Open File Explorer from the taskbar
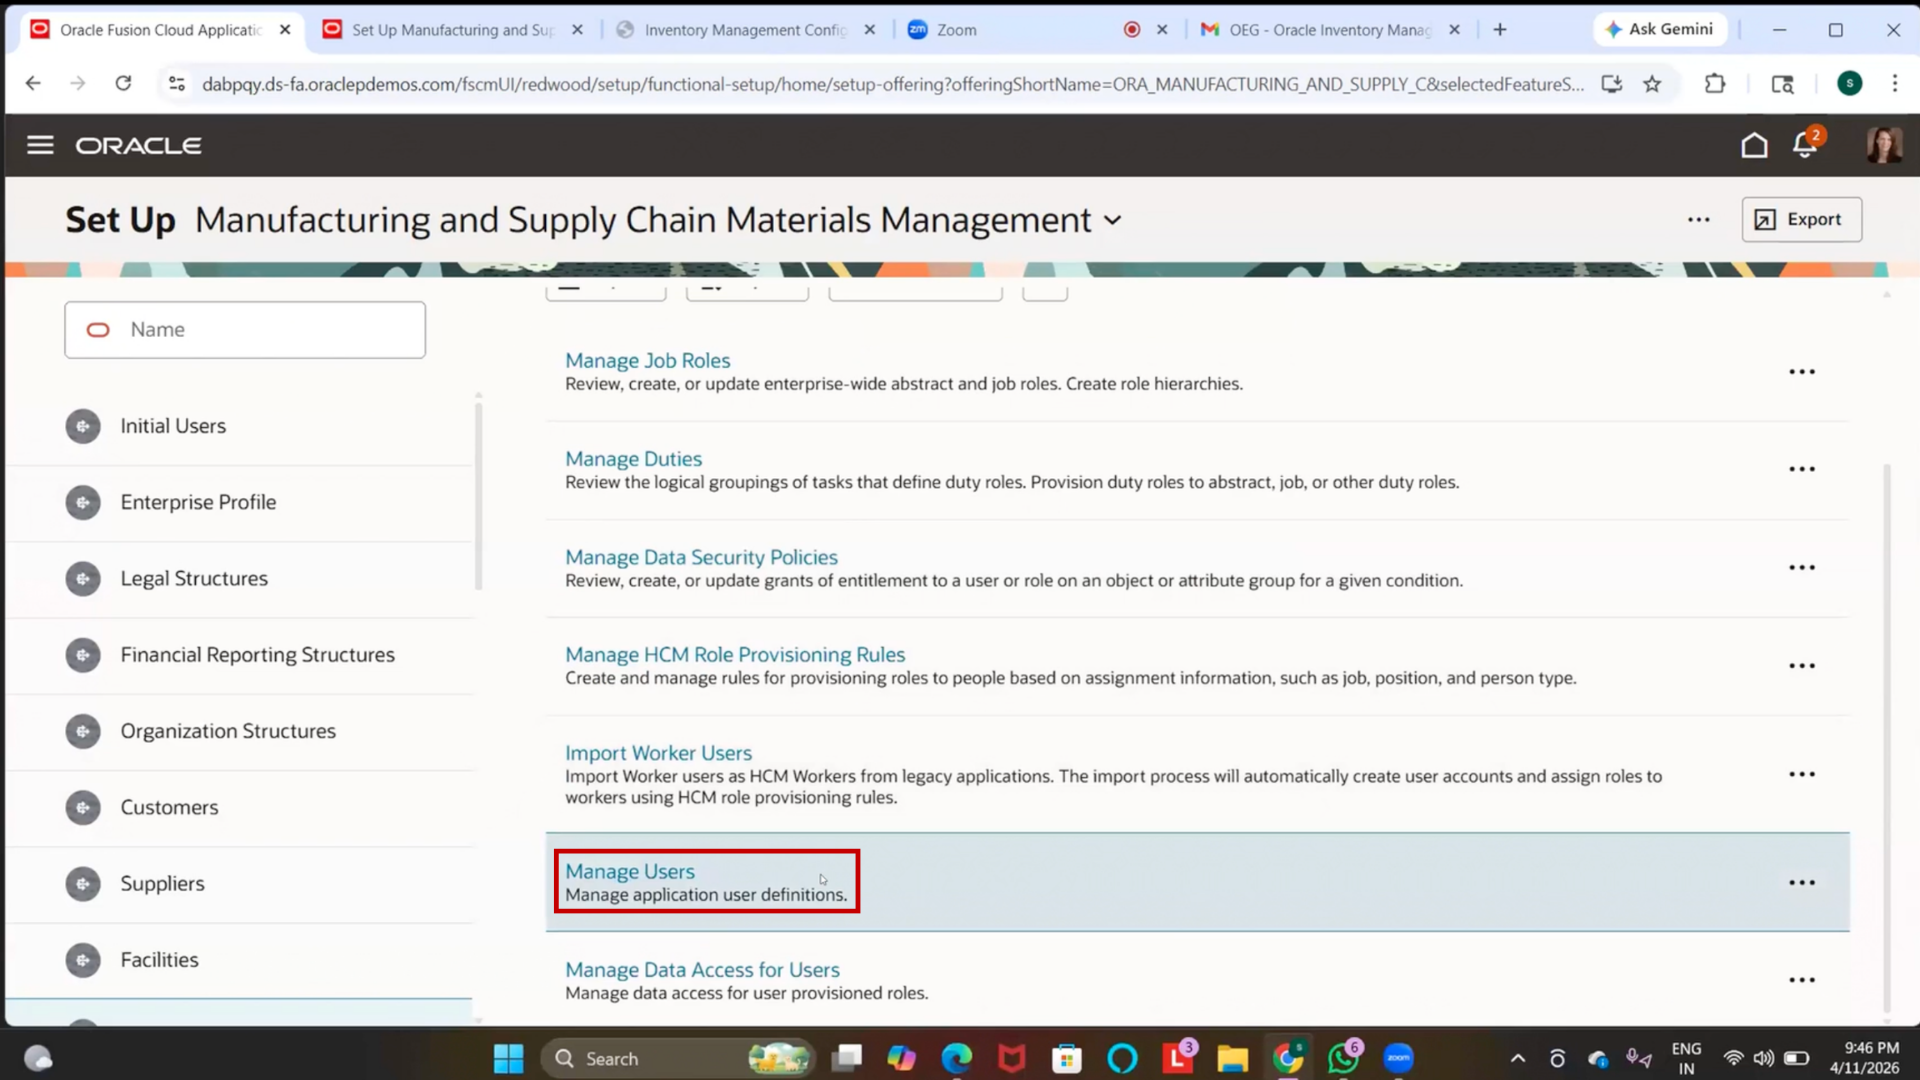The width and height of the screenshot is (1920, 1080). pyautogui.click(x=1232, y=1058)
